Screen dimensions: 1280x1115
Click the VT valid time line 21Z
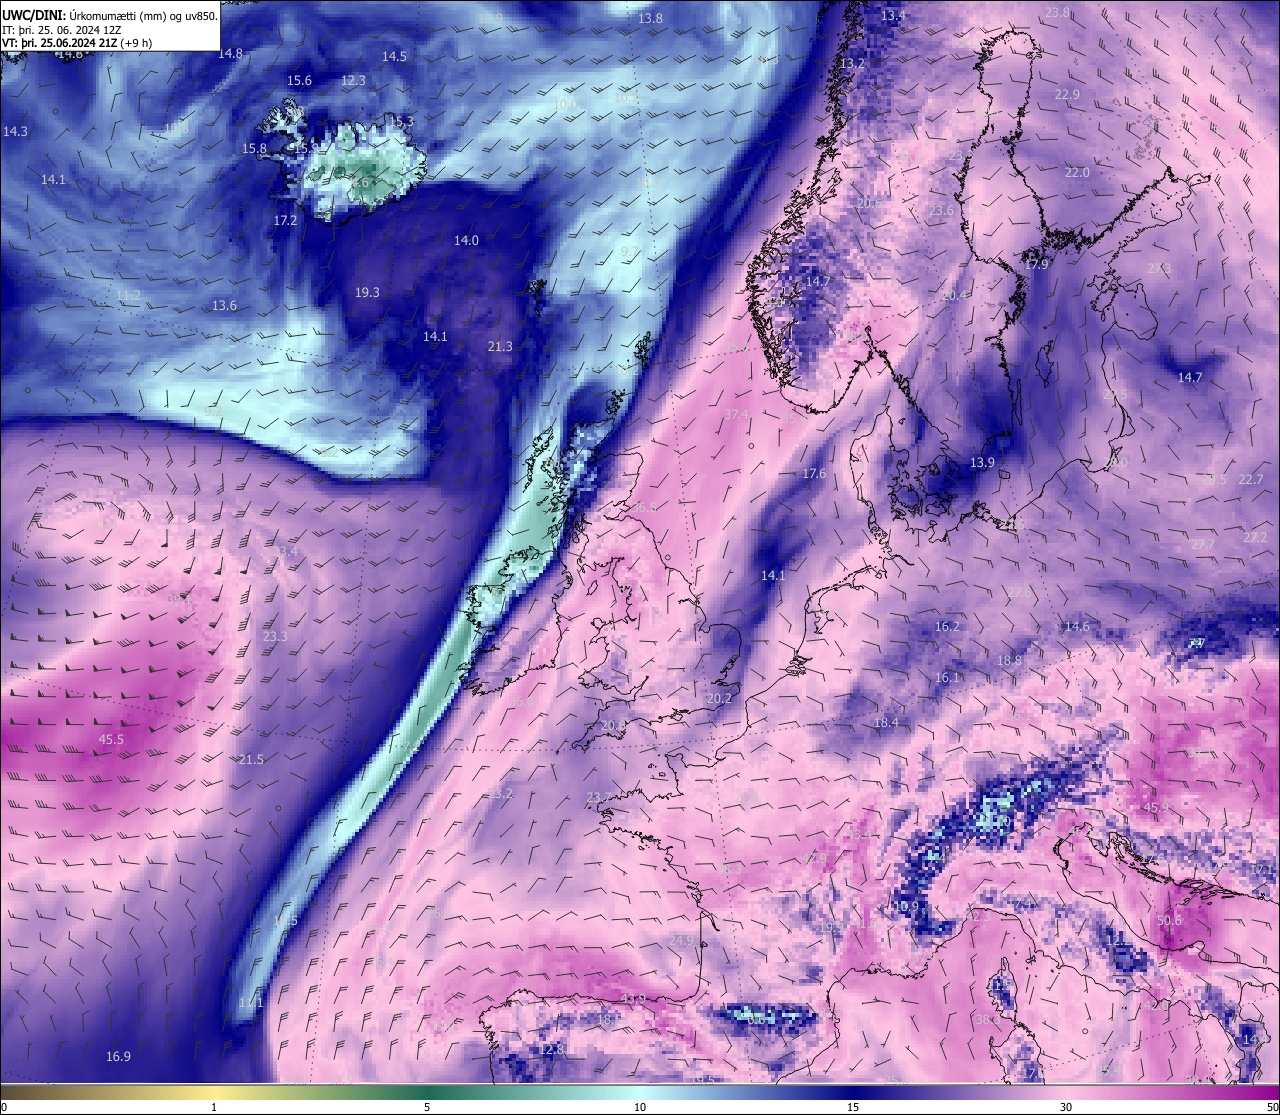click(77, 43)
